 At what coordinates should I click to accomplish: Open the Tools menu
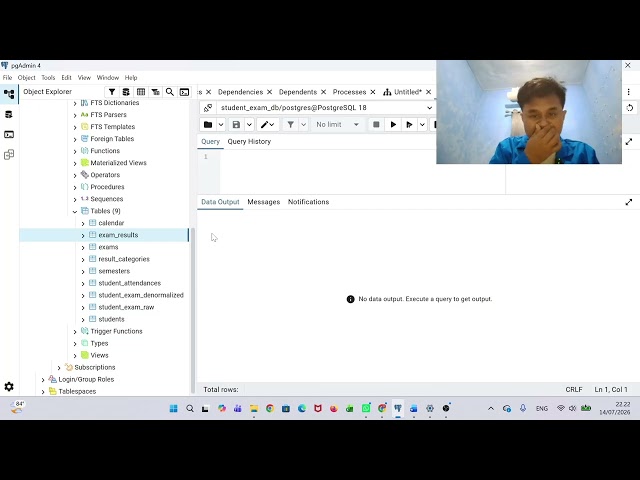(x=48, y=78)
